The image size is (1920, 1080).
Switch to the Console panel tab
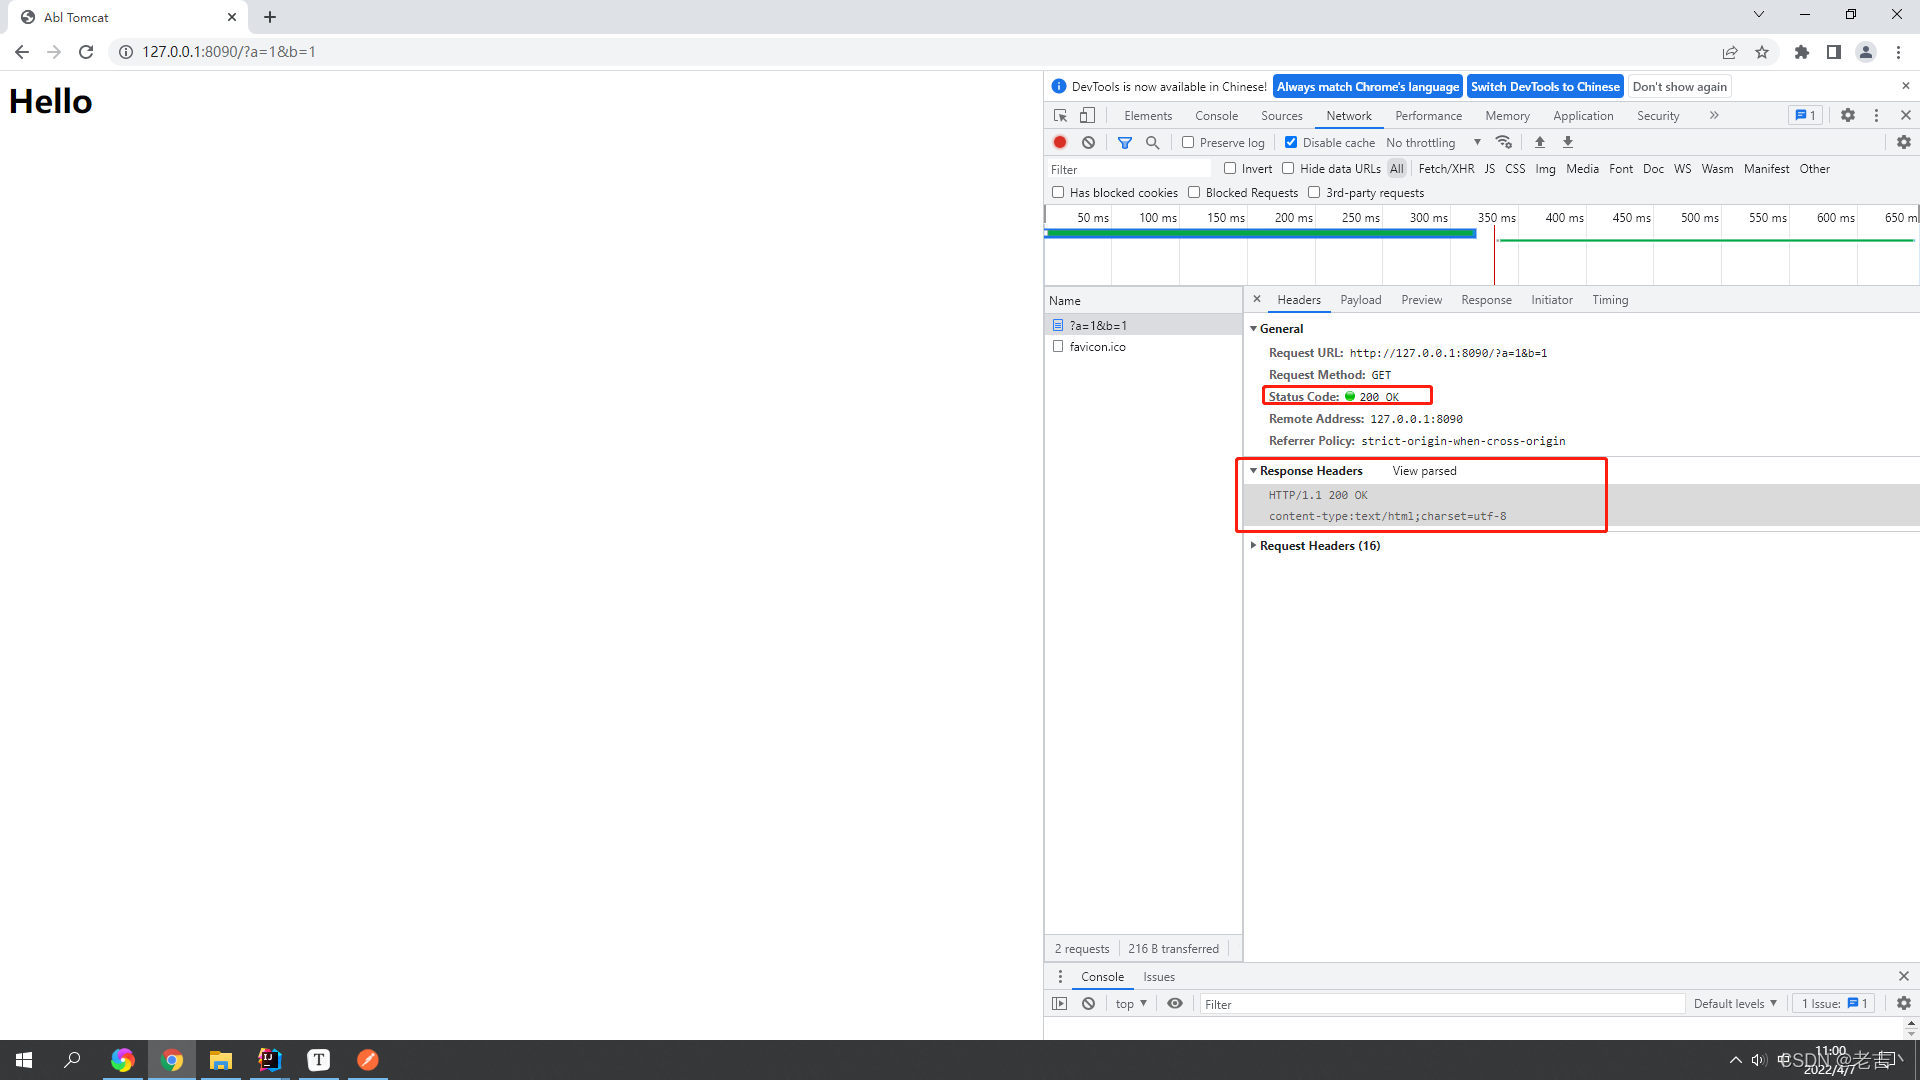[1216, 115]
